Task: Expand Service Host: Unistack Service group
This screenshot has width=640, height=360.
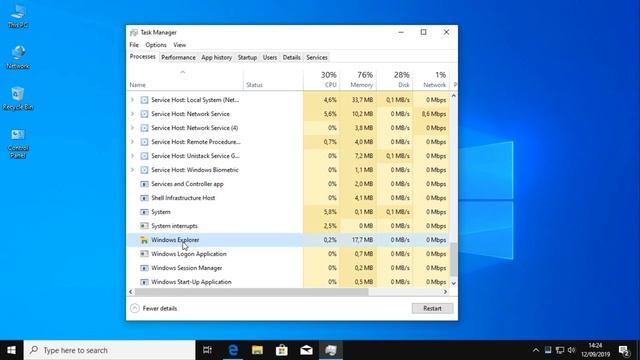Action: 132,156
